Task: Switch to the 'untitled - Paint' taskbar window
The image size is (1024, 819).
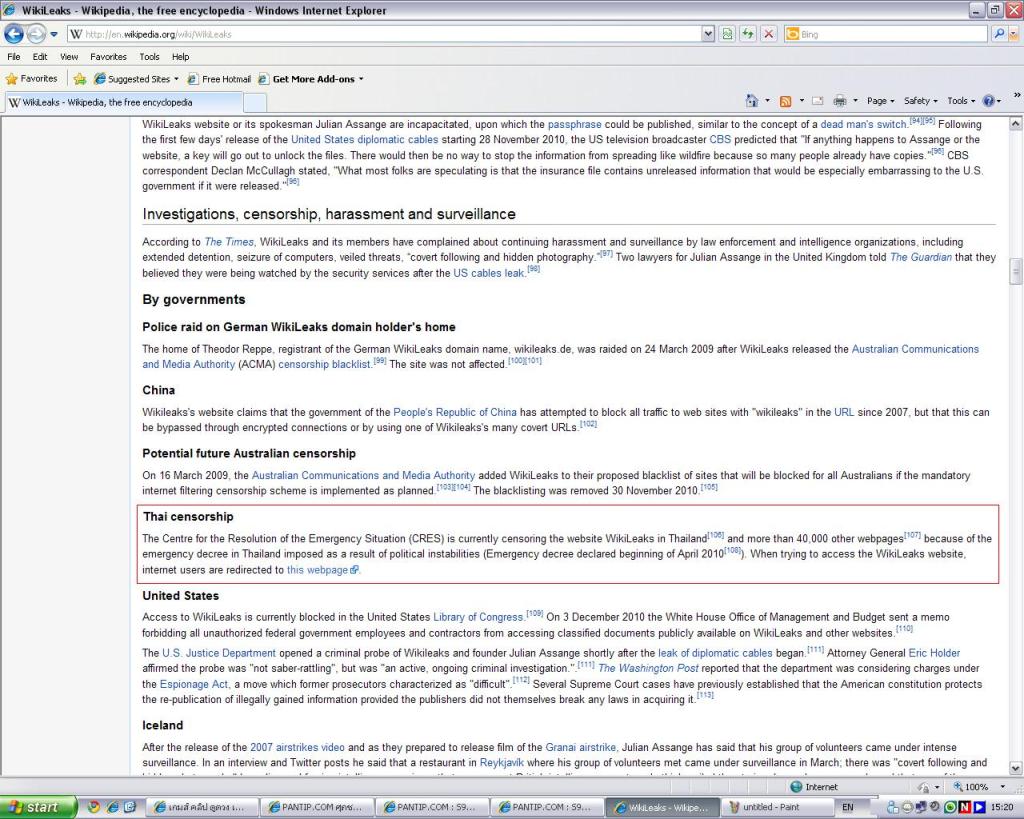Action: (777, 807)
